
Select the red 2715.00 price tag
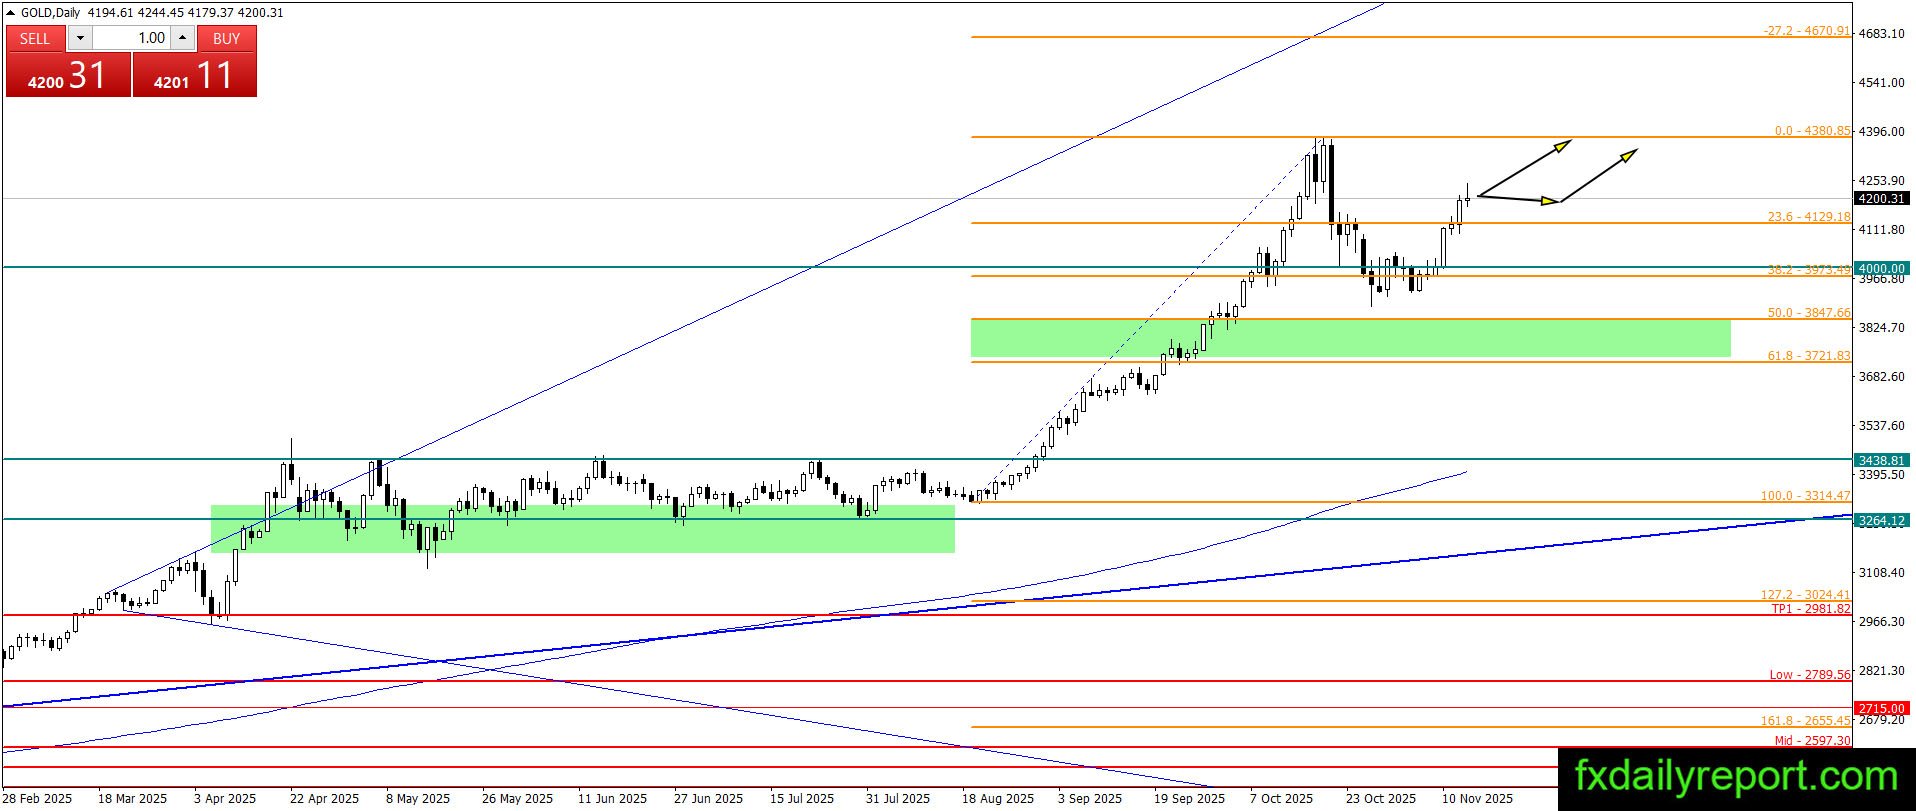point(1881,708)
